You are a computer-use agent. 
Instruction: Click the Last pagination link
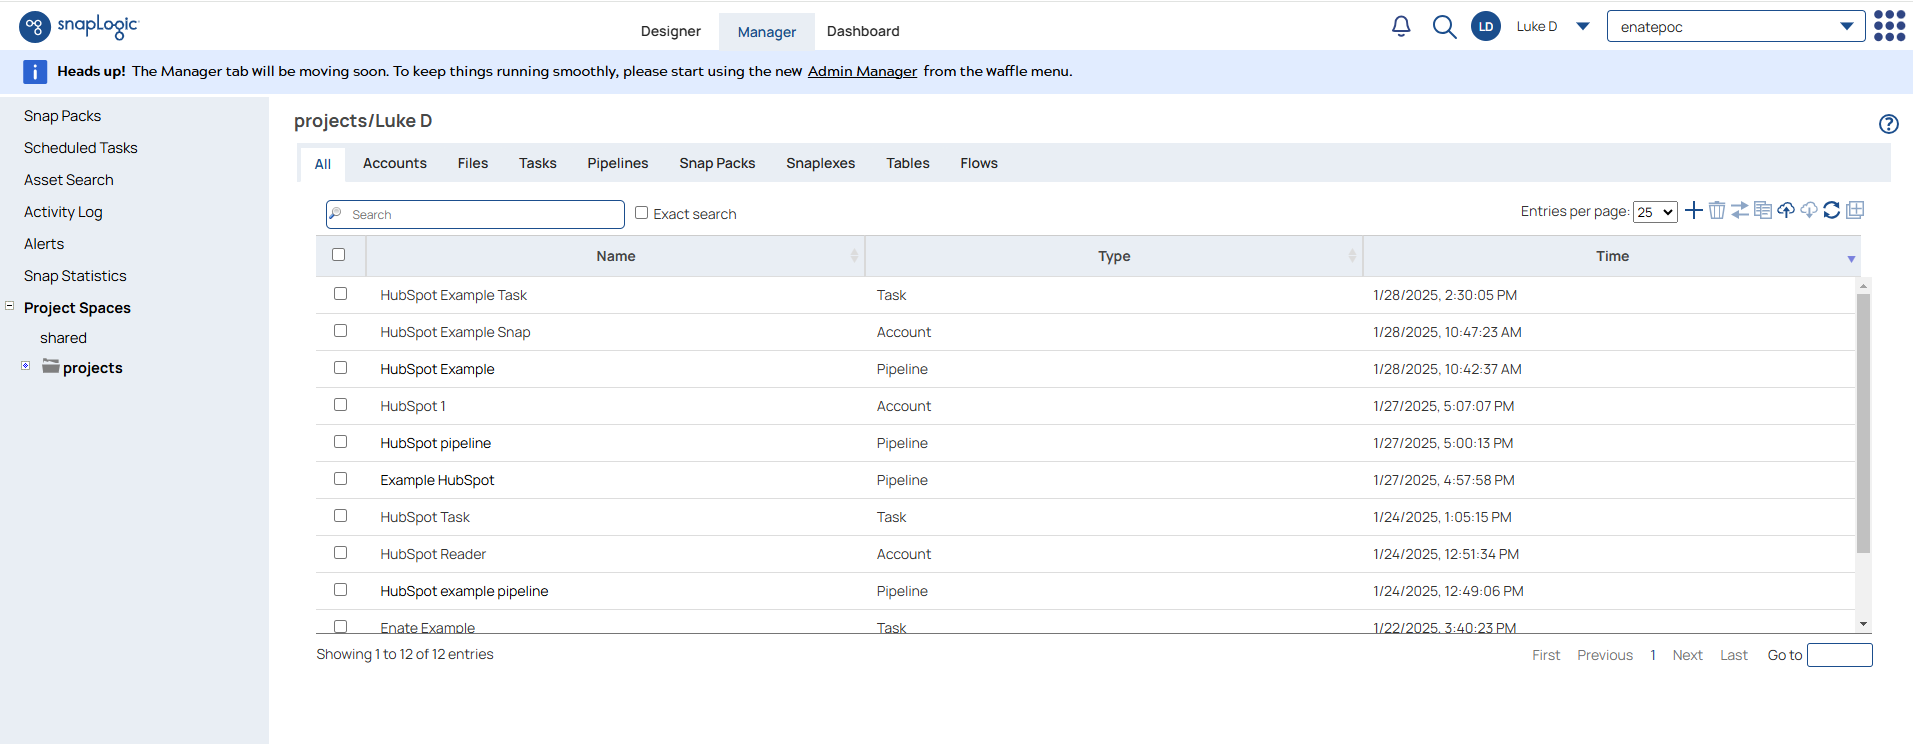[1734, 655]
